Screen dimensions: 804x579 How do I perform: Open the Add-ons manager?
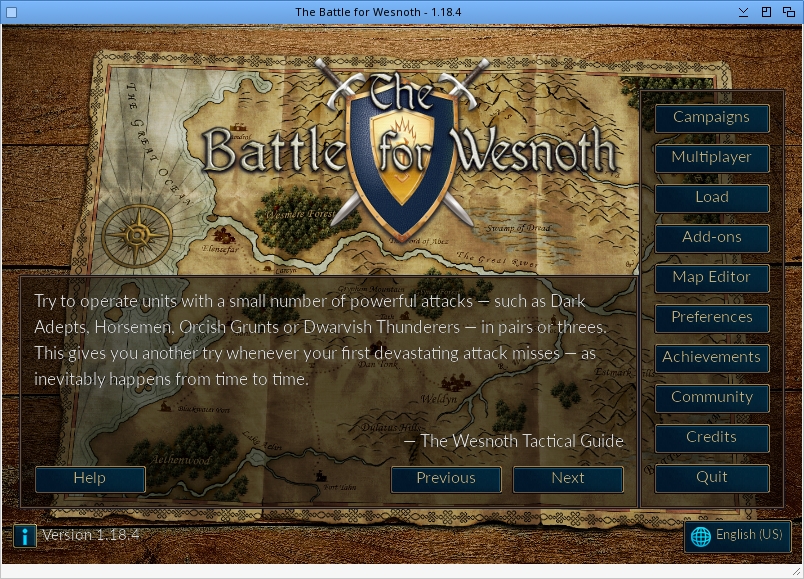[x=711, y=238]
